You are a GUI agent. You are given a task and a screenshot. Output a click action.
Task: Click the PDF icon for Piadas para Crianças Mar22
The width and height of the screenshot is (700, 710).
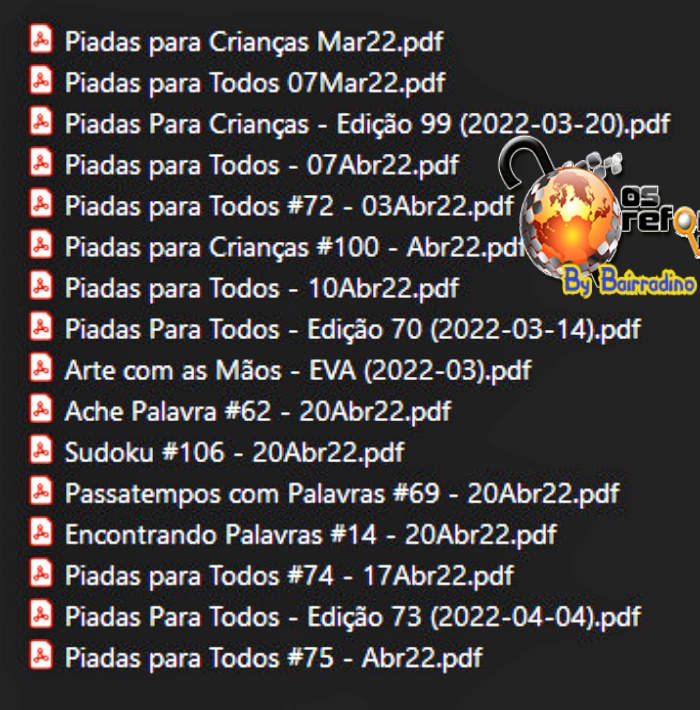click(41, 39)
